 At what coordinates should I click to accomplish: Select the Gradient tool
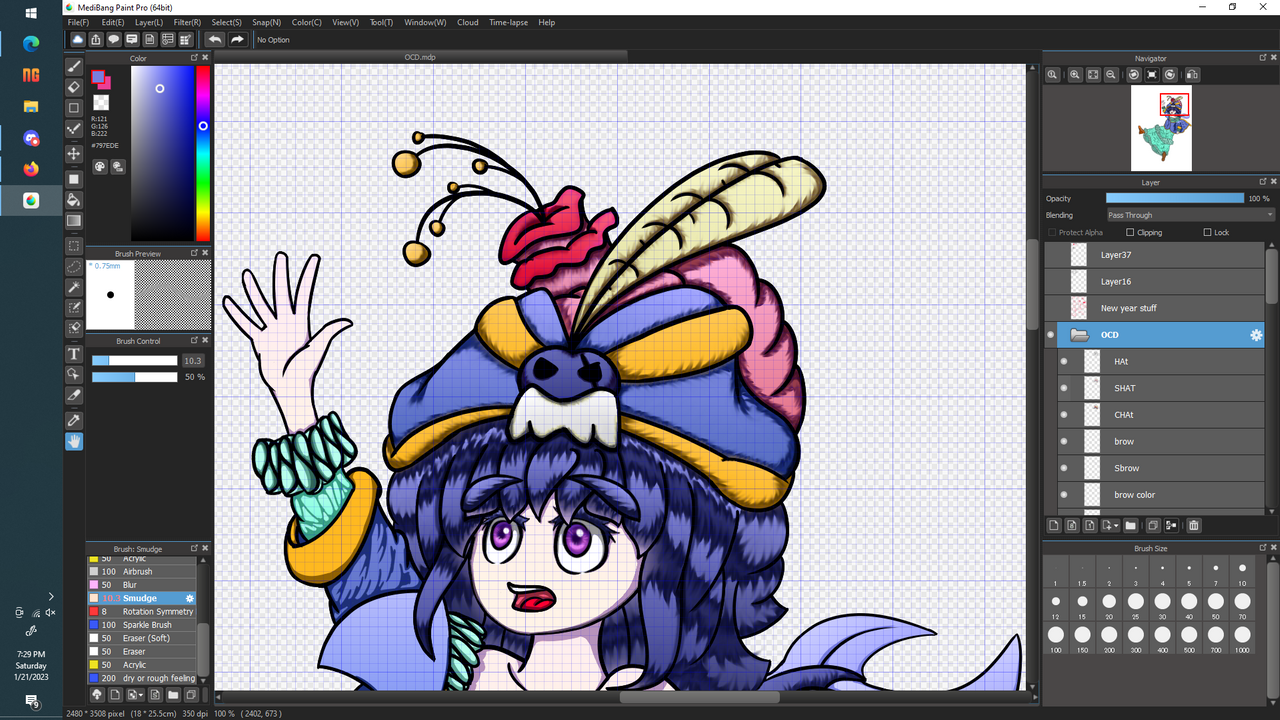[x=74, y=220]
